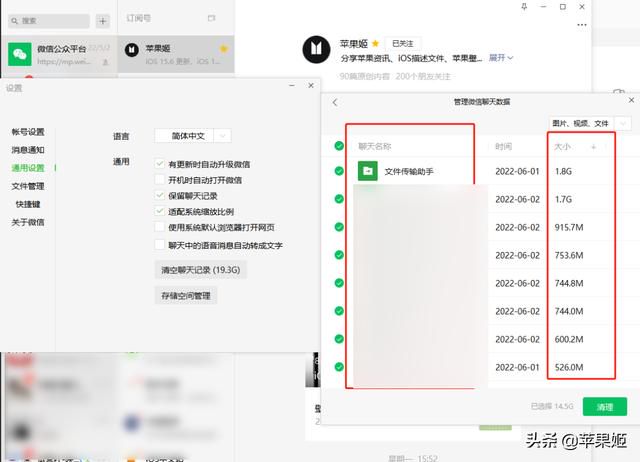
Task: Click 存储空间管理 button
Action: pos(186,295)
